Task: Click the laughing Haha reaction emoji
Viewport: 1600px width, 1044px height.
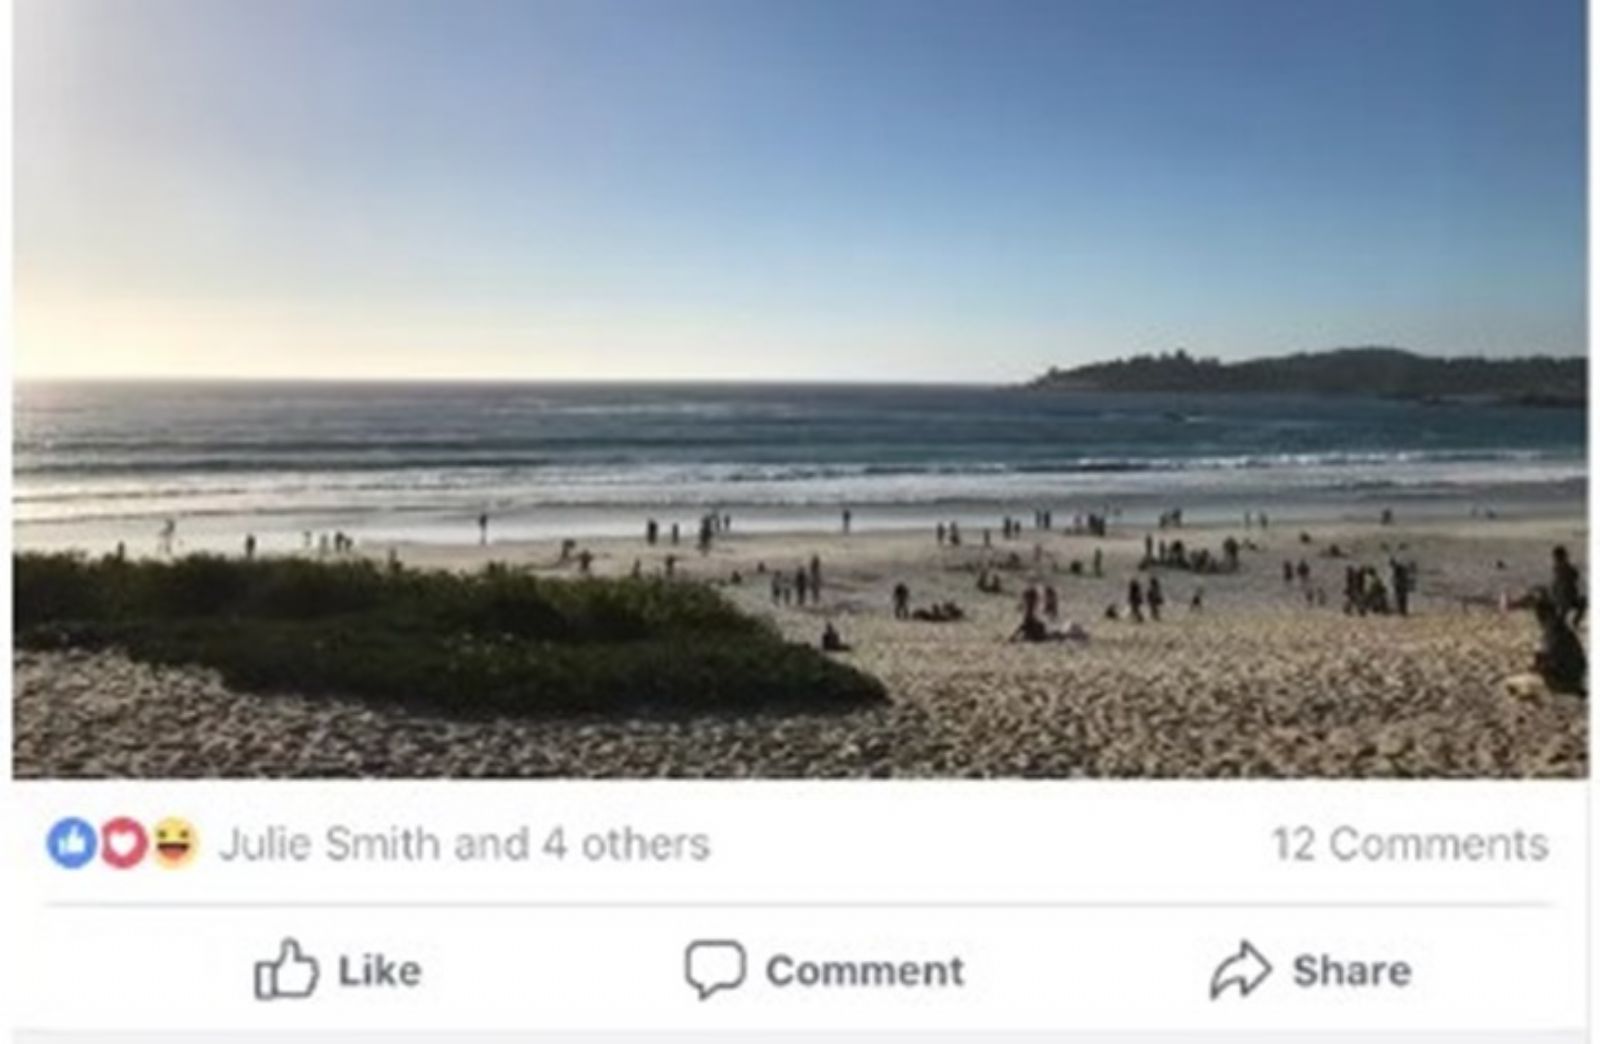Action: (x=175, y=843)
